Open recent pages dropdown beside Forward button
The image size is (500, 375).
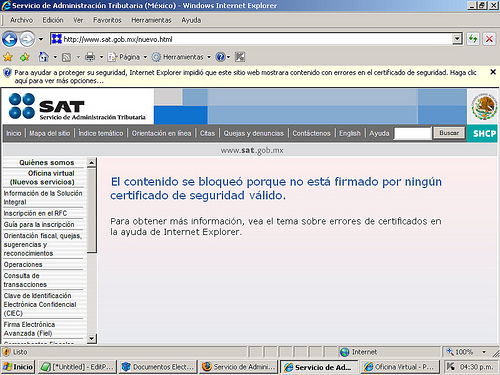tap(41, 39)
